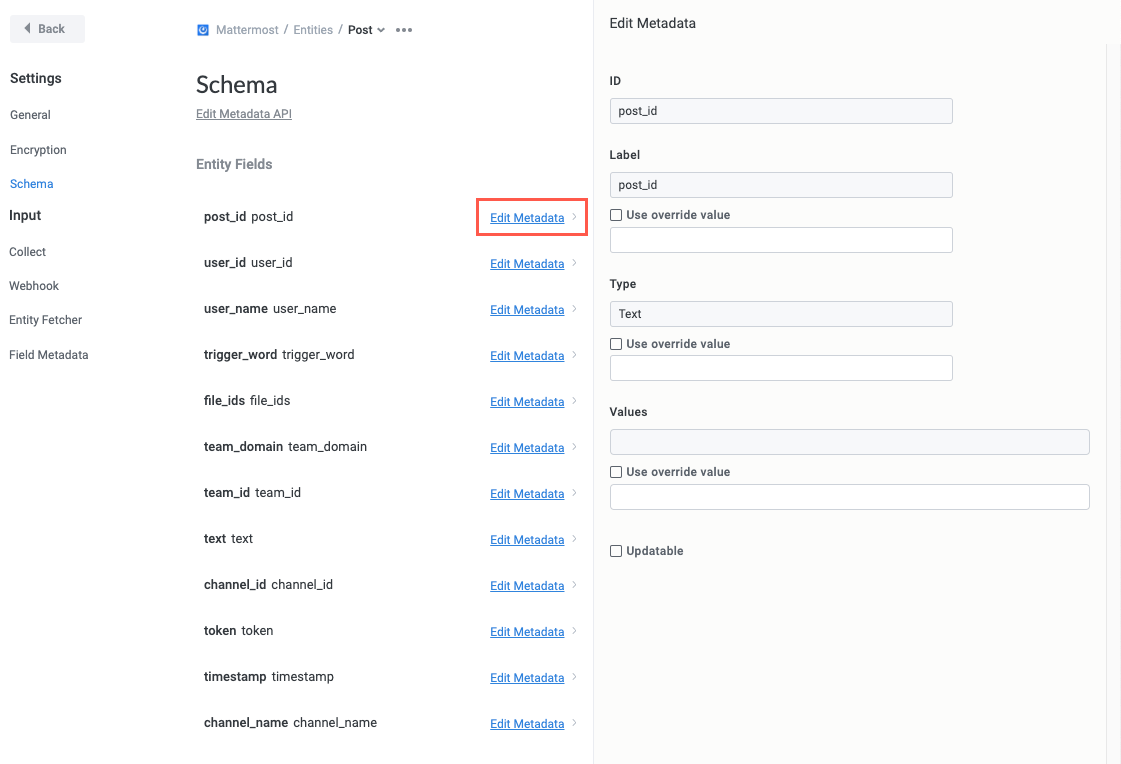Enable Use override value under Values
The height and width of the screenshot is (764, 1121).
(615, 471)
